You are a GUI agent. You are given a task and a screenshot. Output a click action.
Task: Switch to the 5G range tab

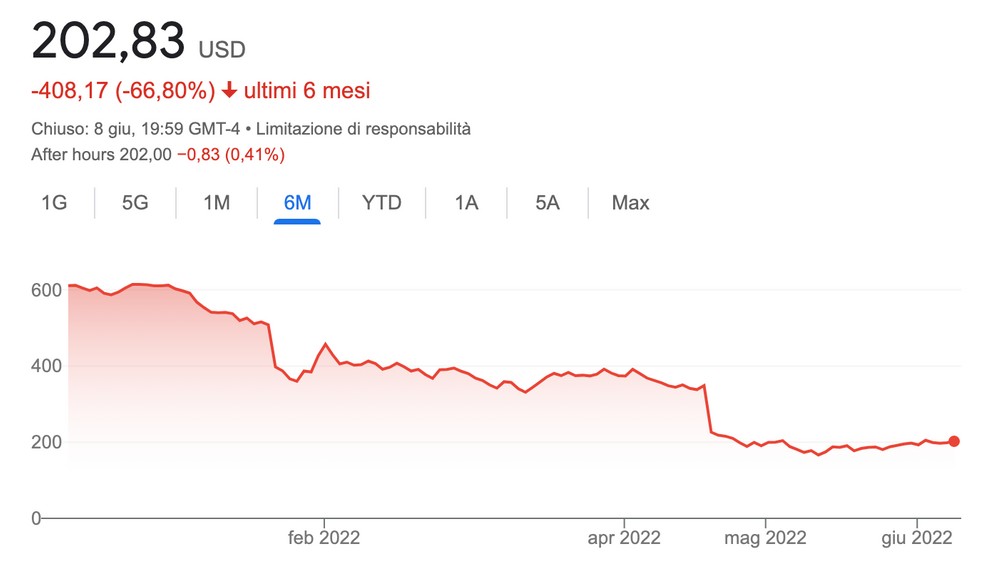[135, 203]
